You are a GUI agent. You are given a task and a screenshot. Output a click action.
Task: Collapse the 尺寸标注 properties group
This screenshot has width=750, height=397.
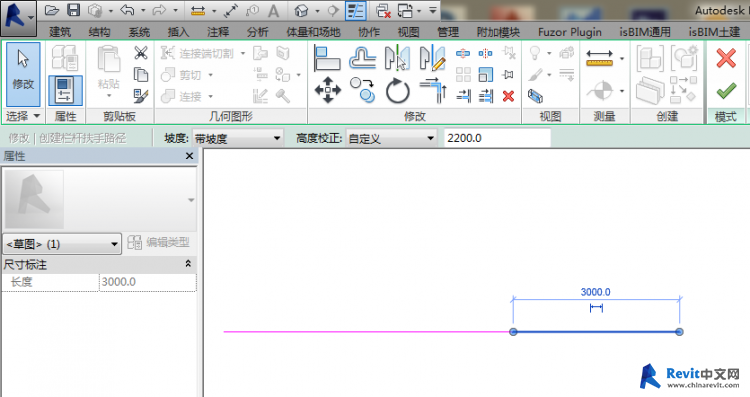click(x=188, y=264)
